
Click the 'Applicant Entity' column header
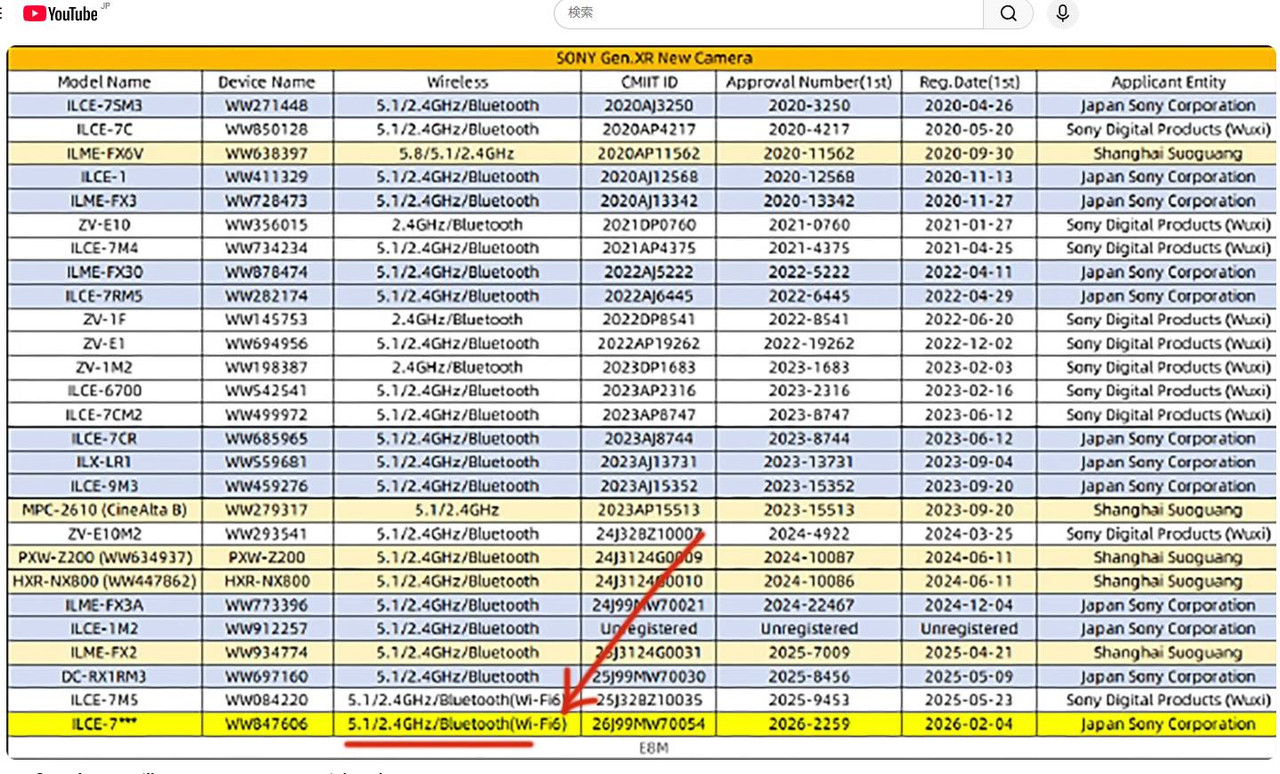click(x=1168, y=82)
